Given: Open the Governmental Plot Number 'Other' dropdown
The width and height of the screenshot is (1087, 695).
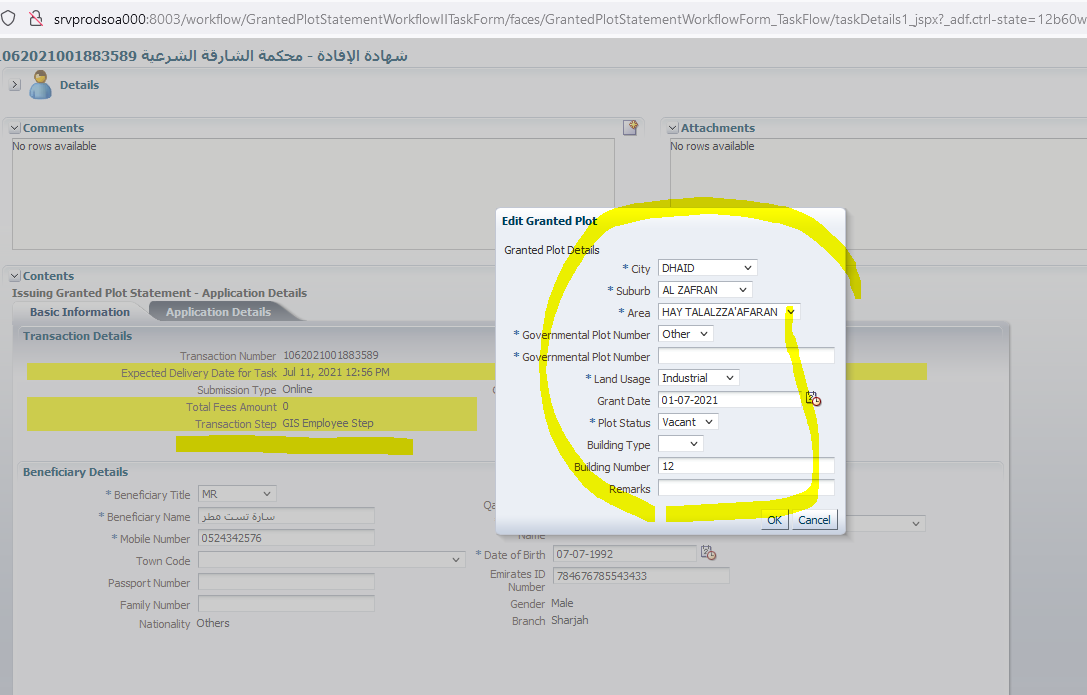Looking at the screenshot, I should (686, 334).
